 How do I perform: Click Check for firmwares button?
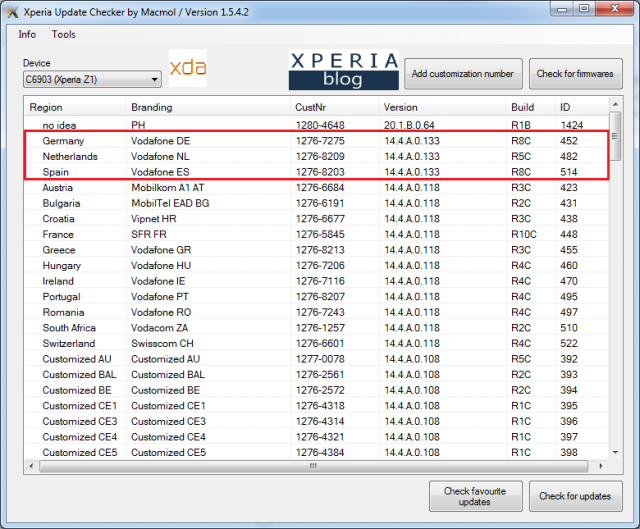tap(576, 74)
